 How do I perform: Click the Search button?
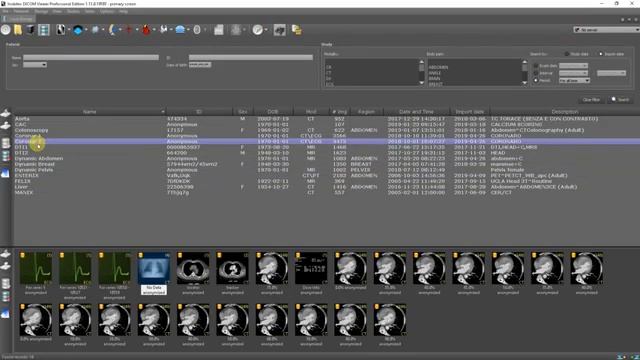click(620, 100)
